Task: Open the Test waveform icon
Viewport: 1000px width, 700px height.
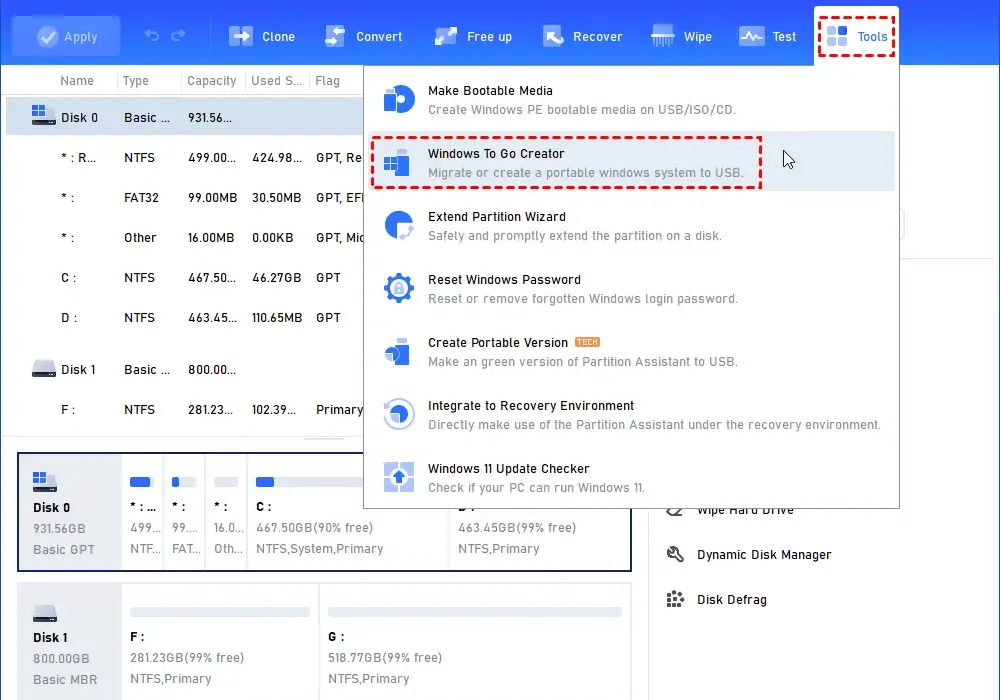Action: 751,36
